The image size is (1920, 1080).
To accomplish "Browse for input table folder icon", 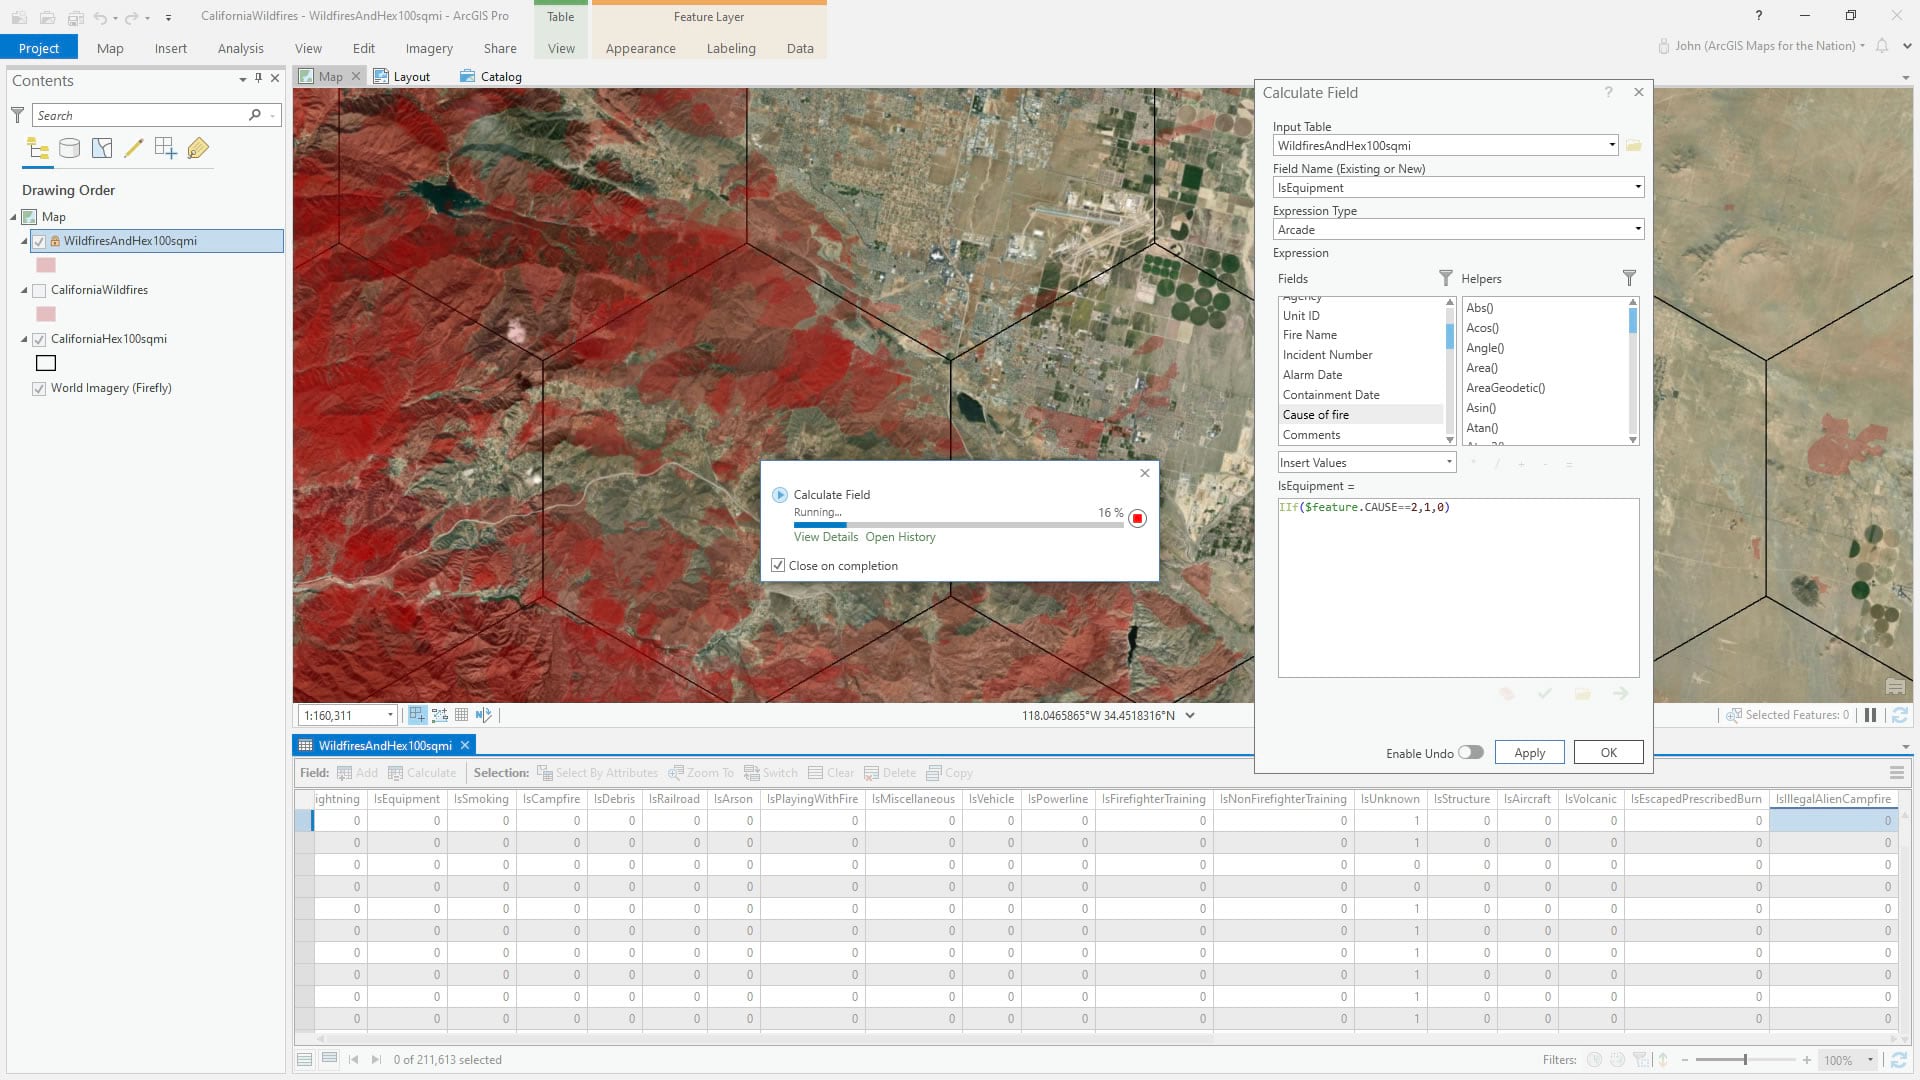I will click(x=1634, y=146).
